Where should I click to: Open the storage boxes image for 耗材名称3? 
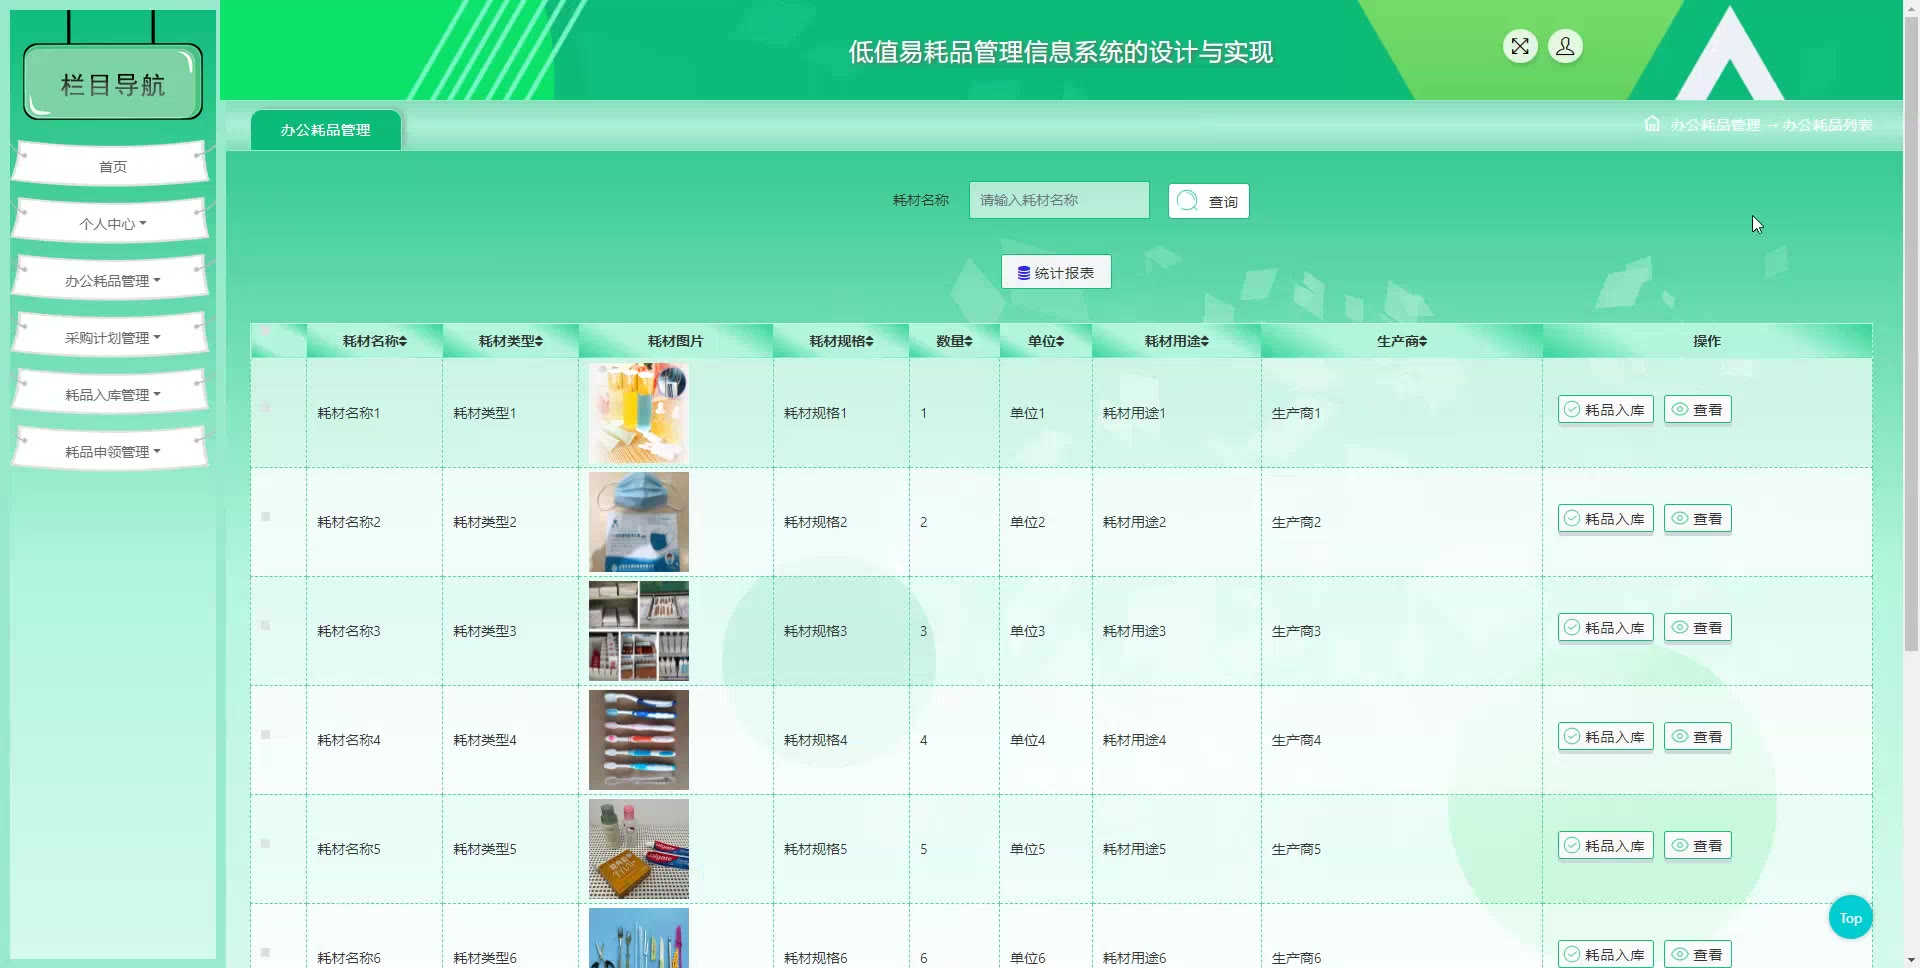639,631
